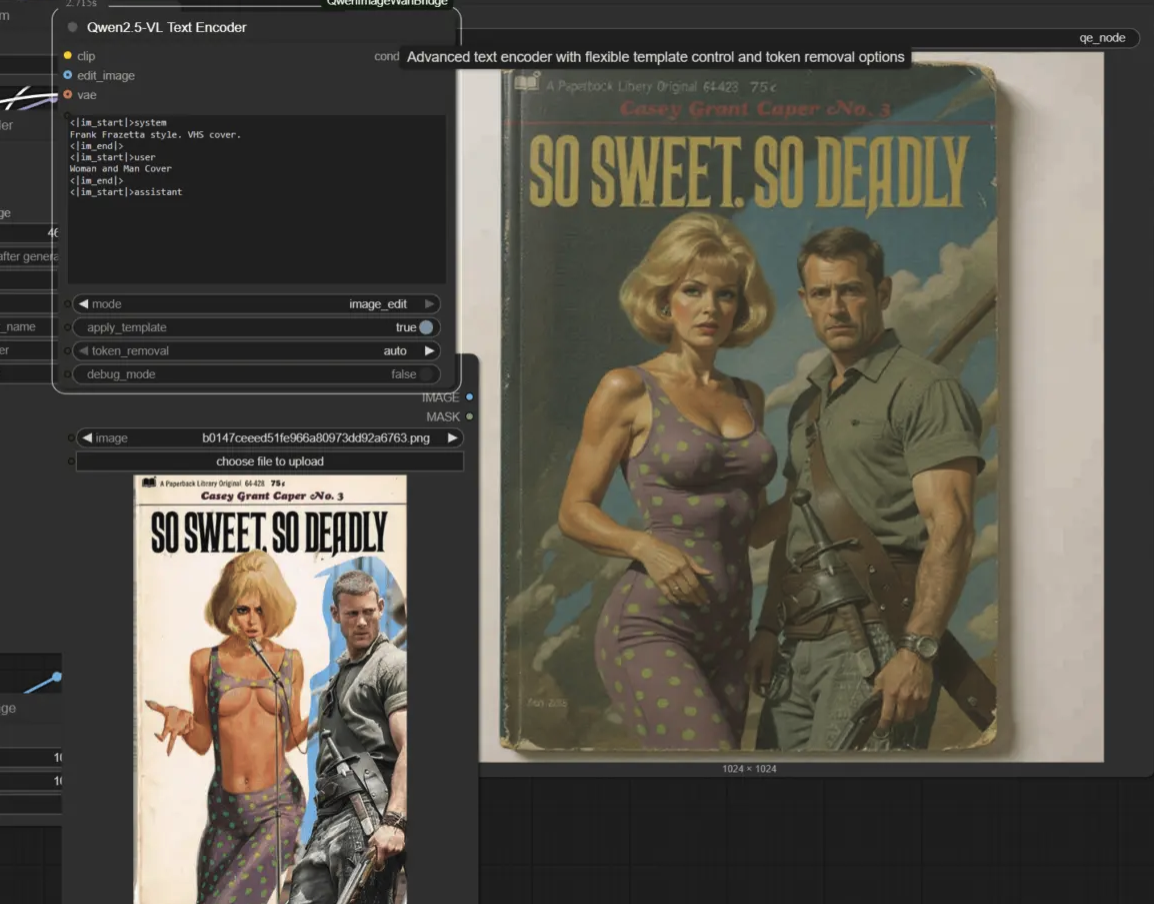Collapse the Qwen2.5-VL Text Encoder node via its dot
The image size is (1154, 904).
72,27
